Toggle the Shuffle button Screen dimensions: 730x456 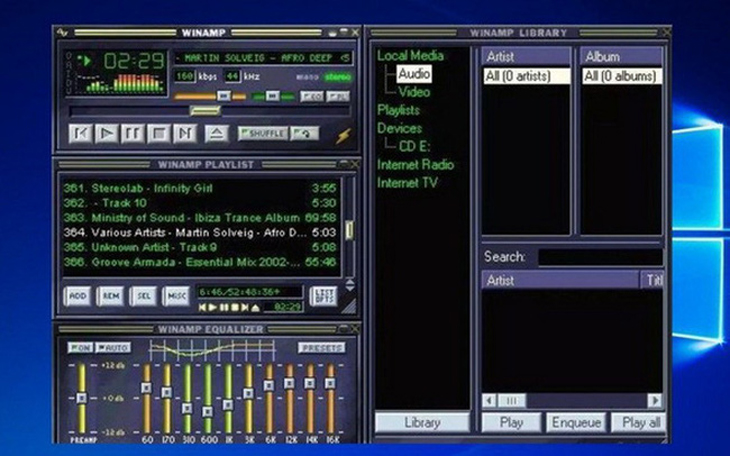(x=263, y=134)
